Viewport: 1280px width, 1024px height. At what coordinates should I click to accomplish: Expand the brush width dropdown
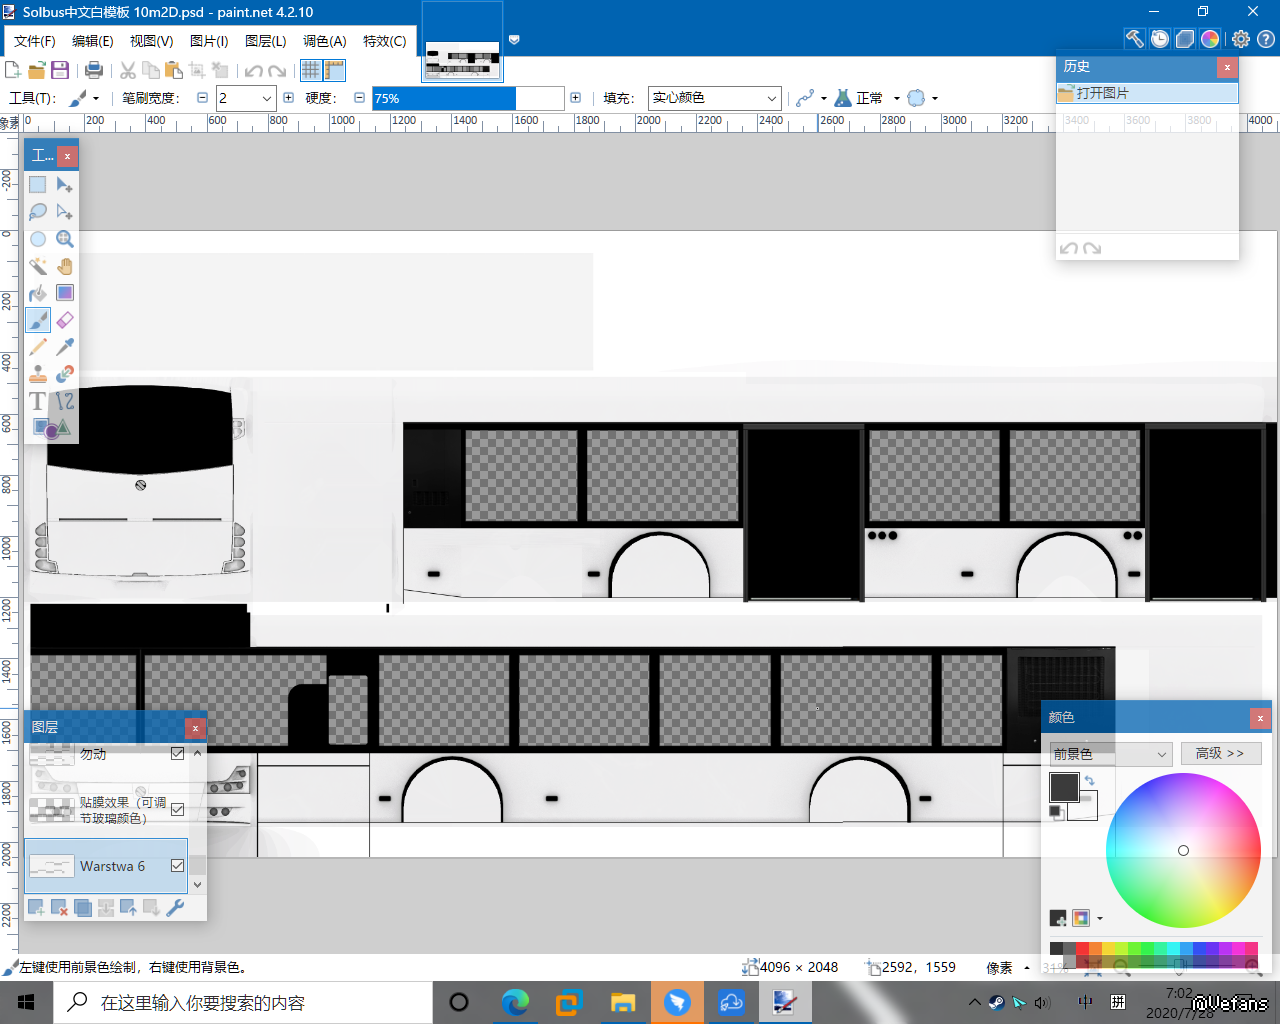(267, 98)
